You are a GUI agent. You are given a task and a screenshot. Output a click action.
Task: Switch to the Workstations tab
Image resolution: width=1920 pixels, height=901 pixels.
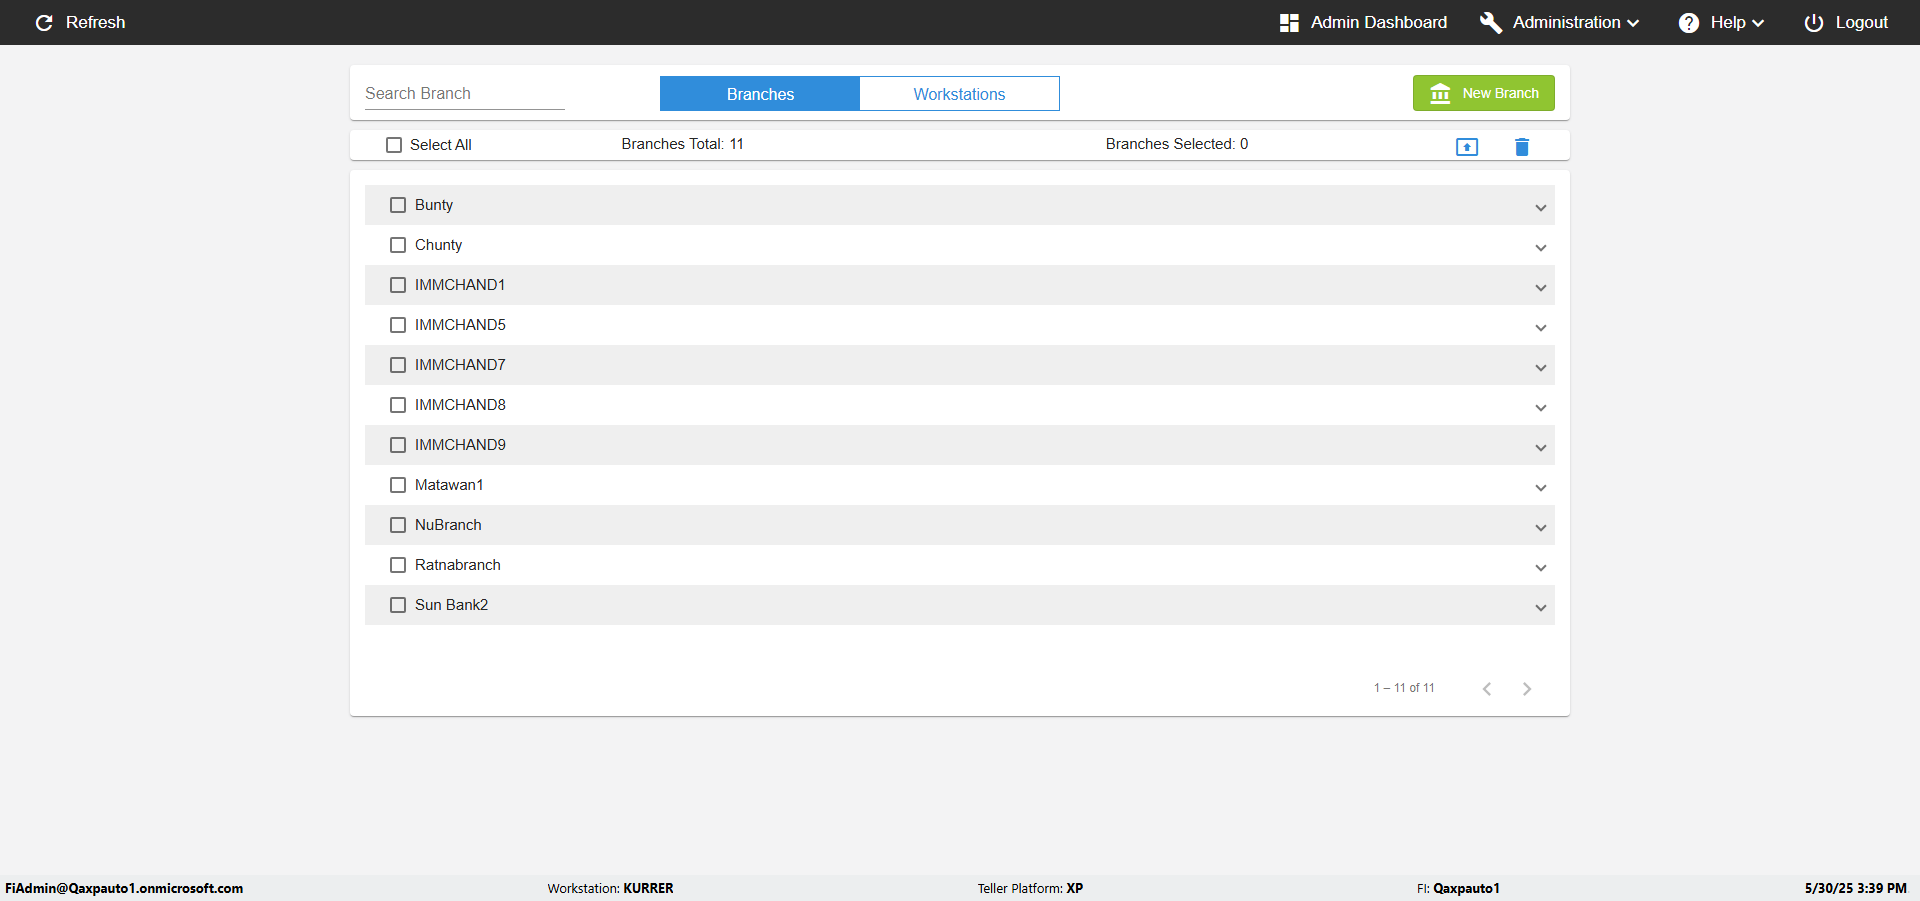tap(959, 94)
